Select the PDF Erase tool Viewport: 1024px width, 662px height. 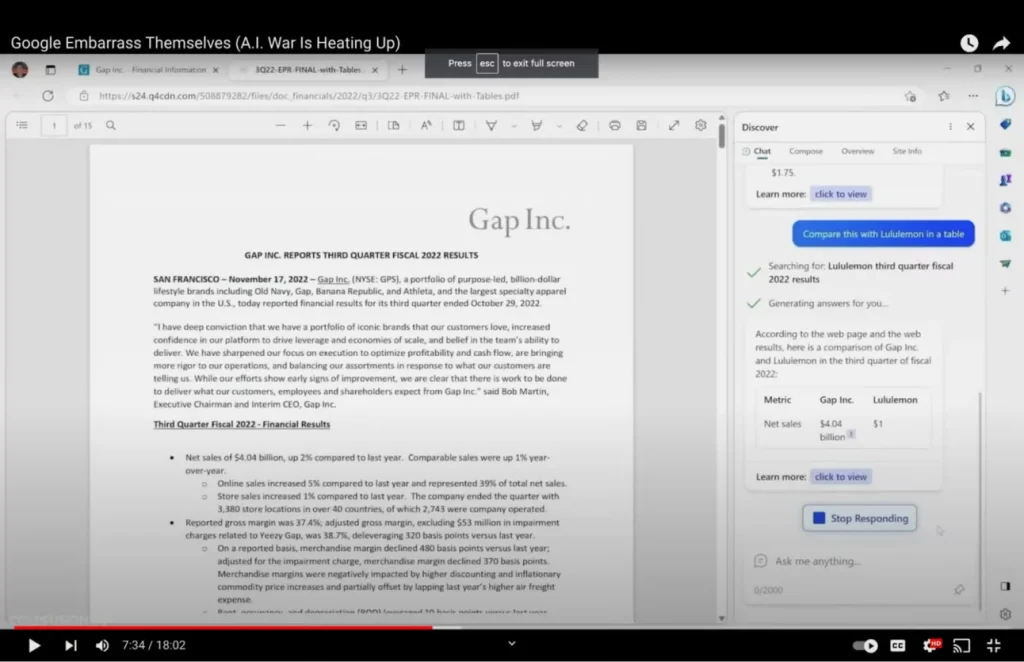(582, 125)
